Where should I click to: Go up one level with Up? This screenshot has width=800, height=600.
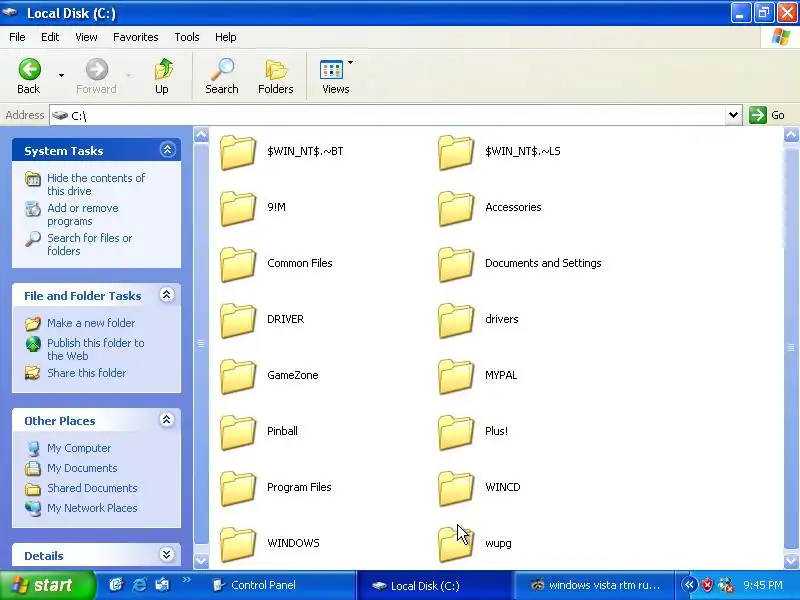tap(162, 77)
